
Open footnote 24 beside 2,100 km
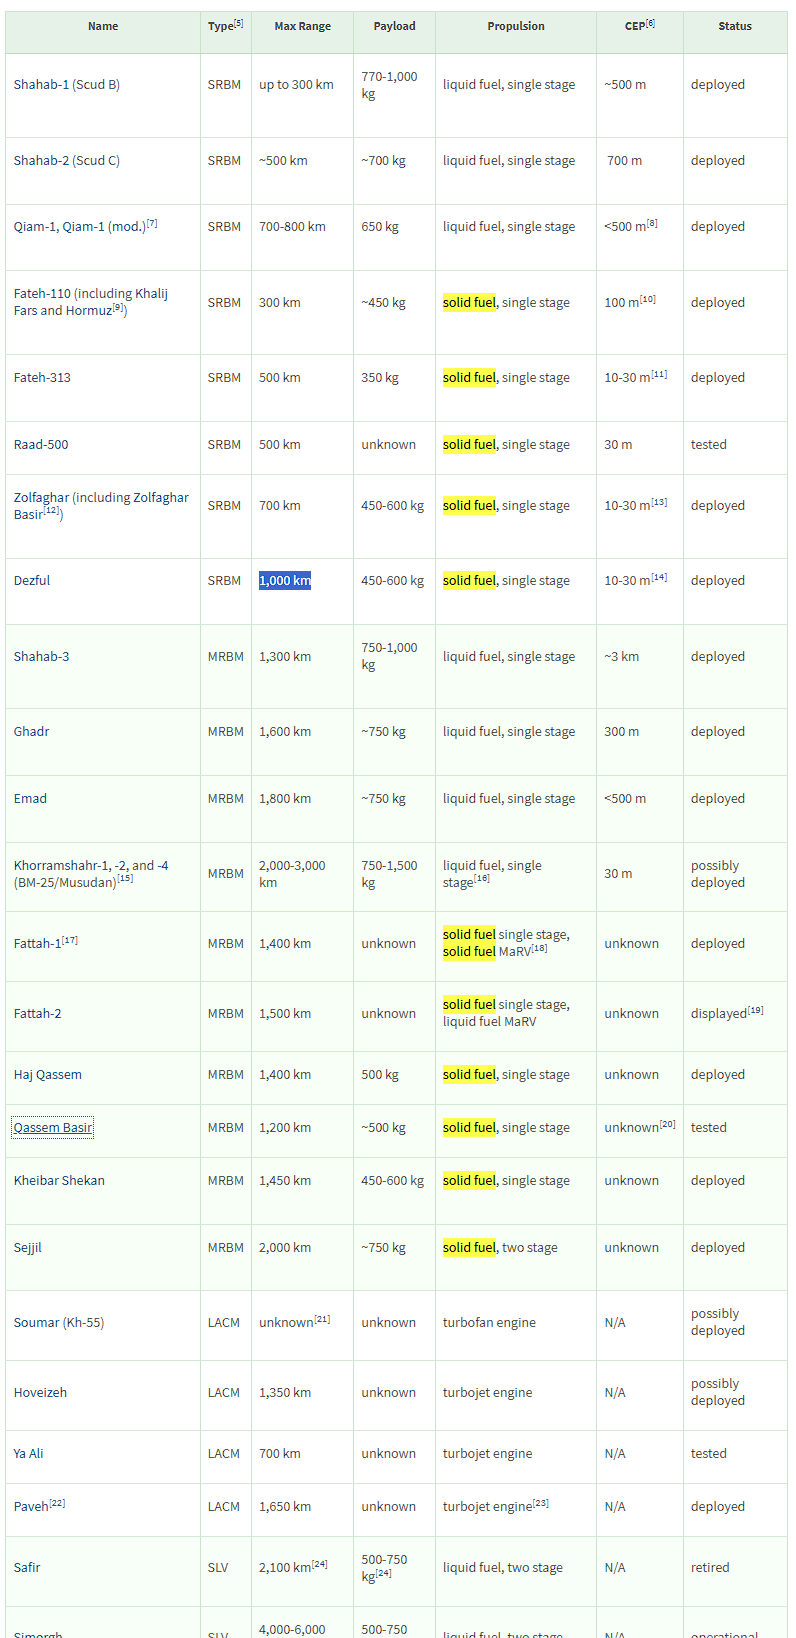pos(320,1564)
